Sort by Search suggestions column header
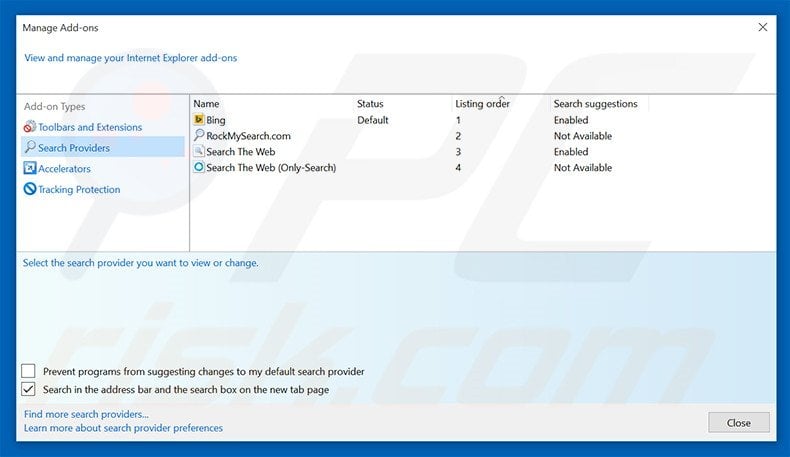790x457 pixels. 595,104
